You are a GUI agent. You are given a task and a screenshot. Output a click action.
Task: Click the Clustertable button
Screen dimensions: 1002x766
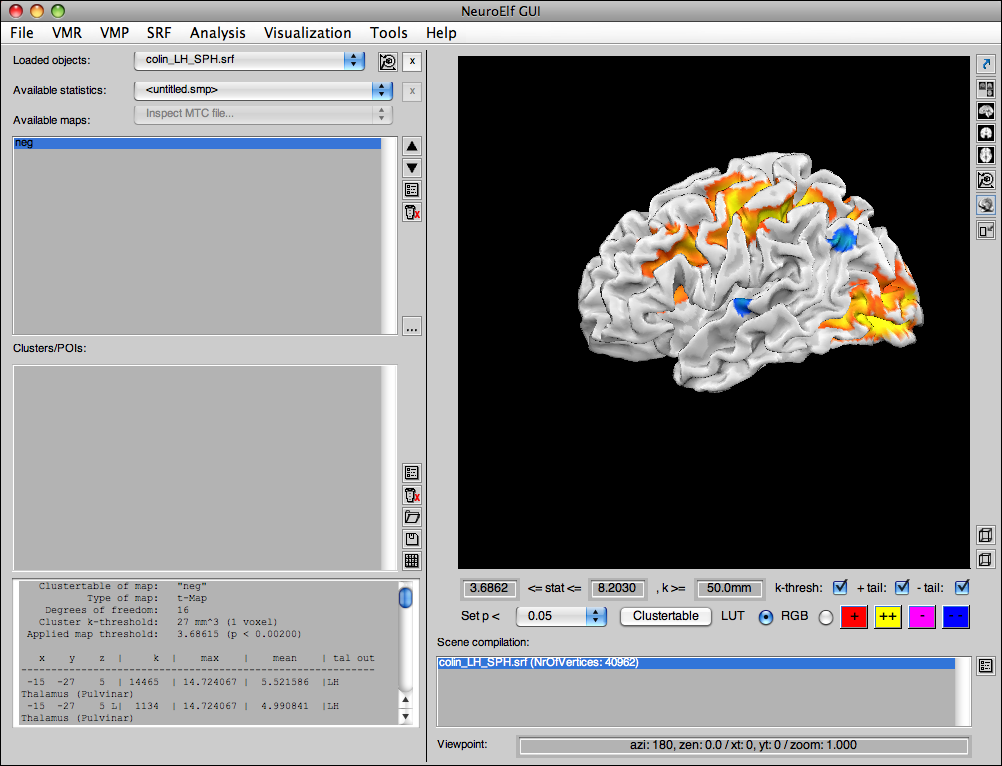[665, 616]
